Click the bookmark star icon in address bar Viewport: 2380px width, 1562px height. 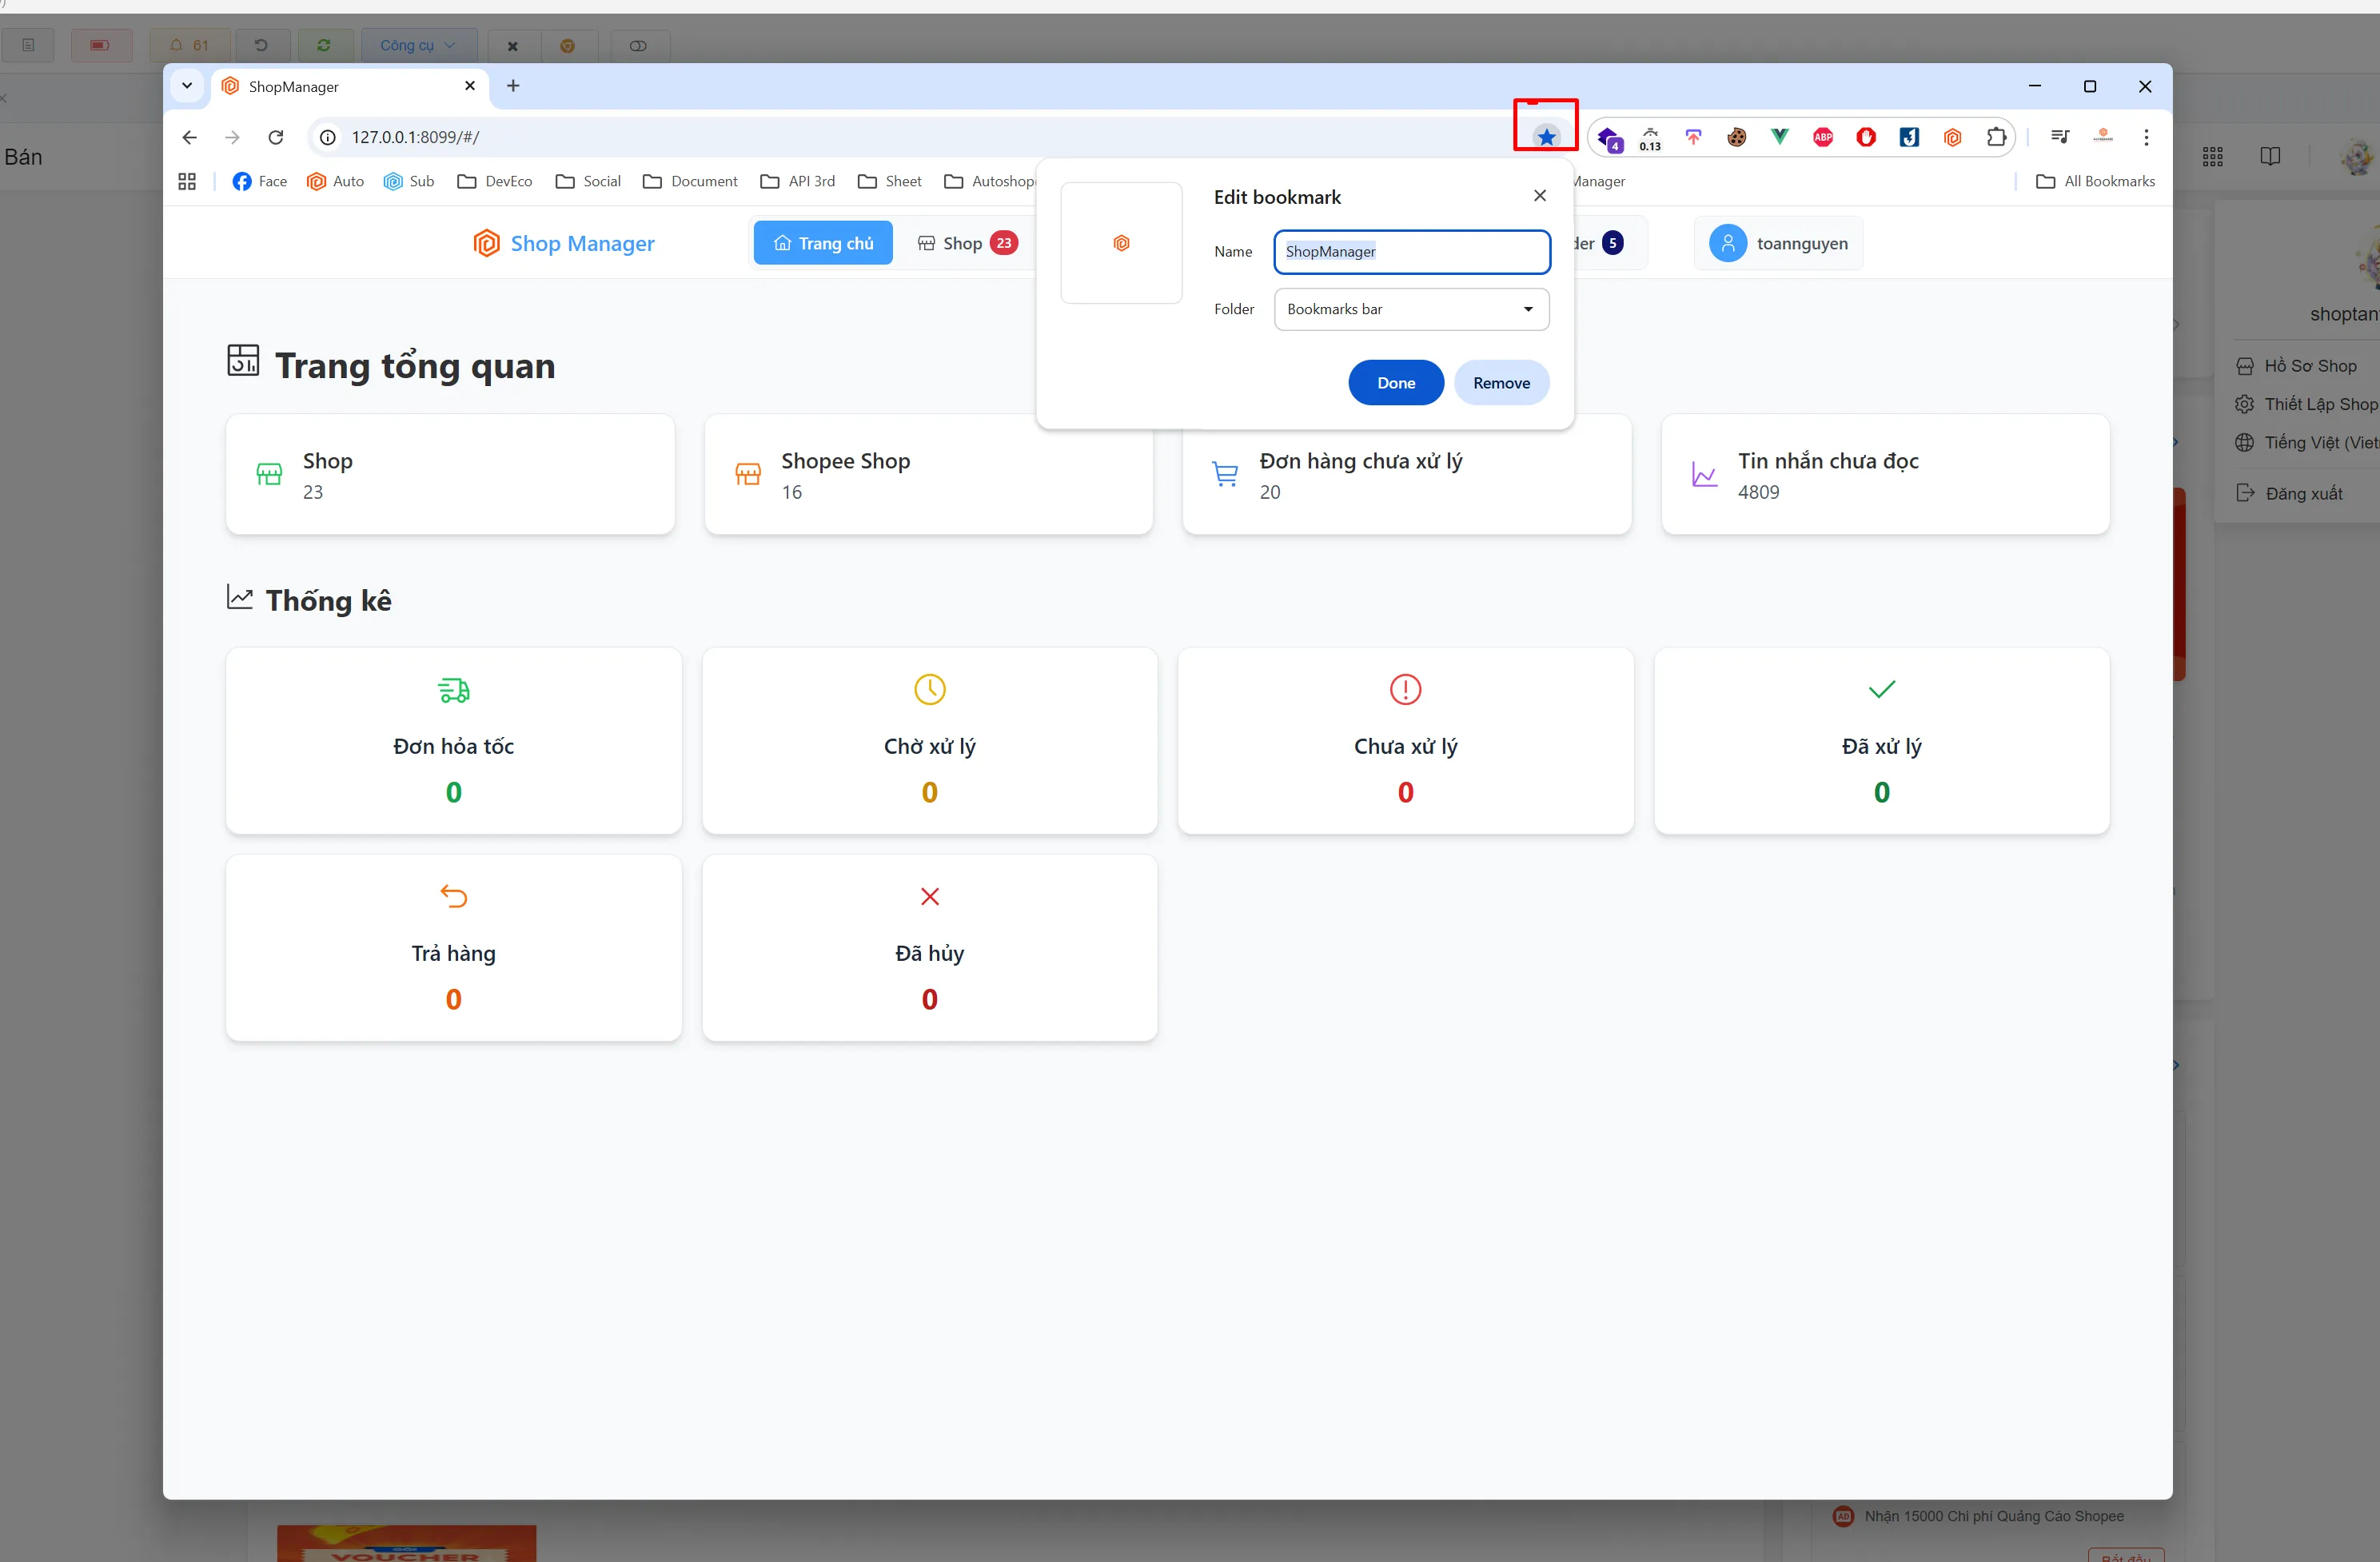[x=1546, y=137]
